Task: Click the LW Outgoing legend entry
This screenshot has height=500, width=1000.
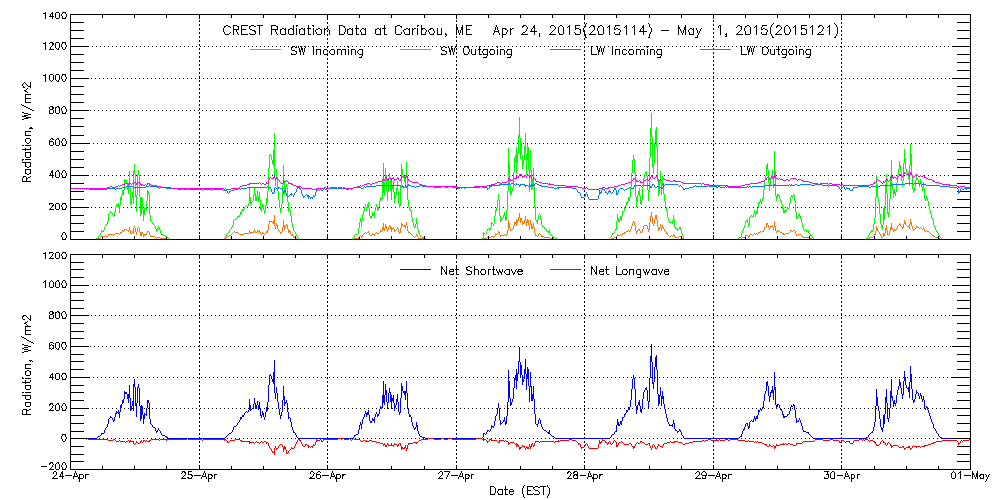Action: pyautogui.click(x=775, y=51)
